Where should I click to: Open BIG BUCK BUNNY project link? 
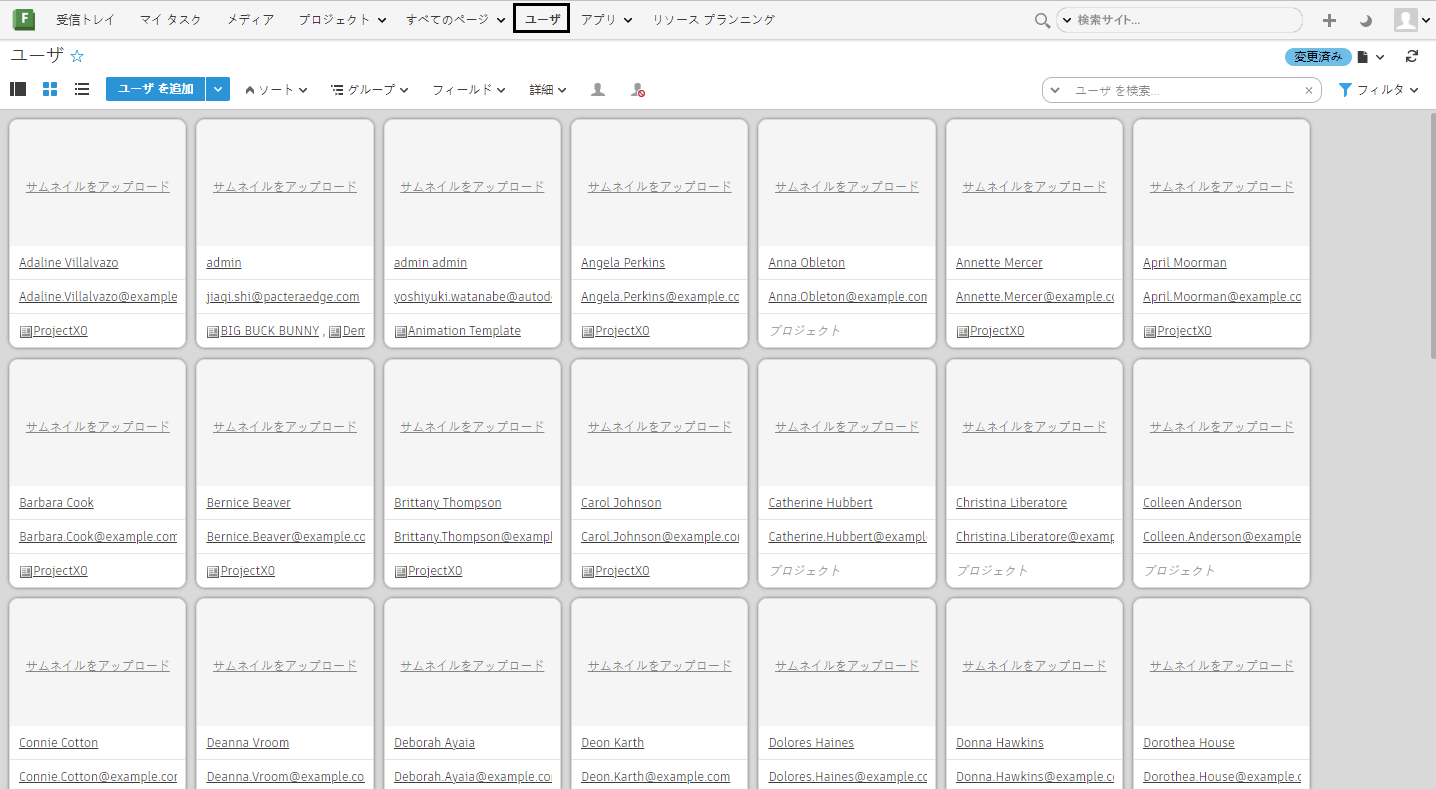pos(270,331)
